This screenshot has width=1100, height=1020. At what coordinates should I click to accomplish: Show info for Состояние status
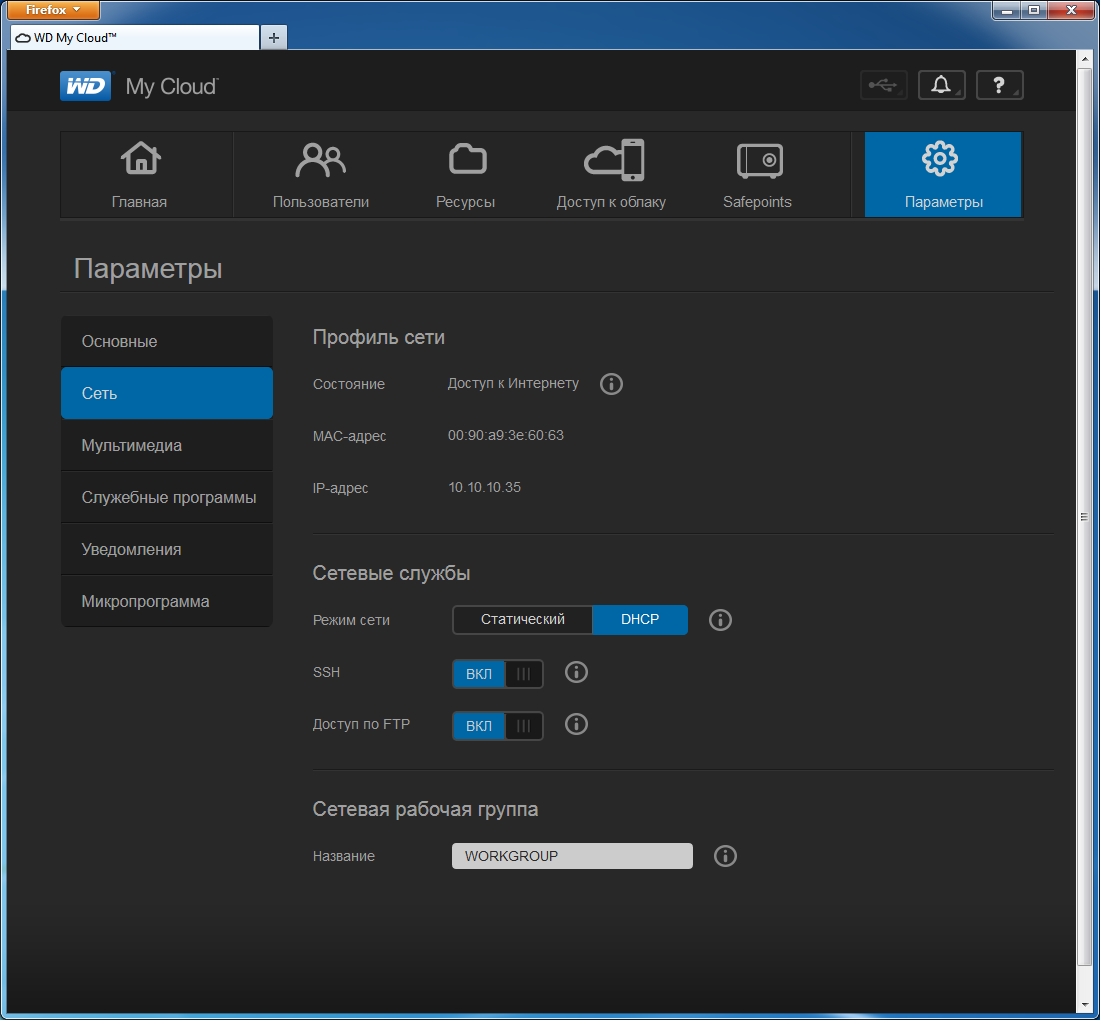[x=611, y=384]
